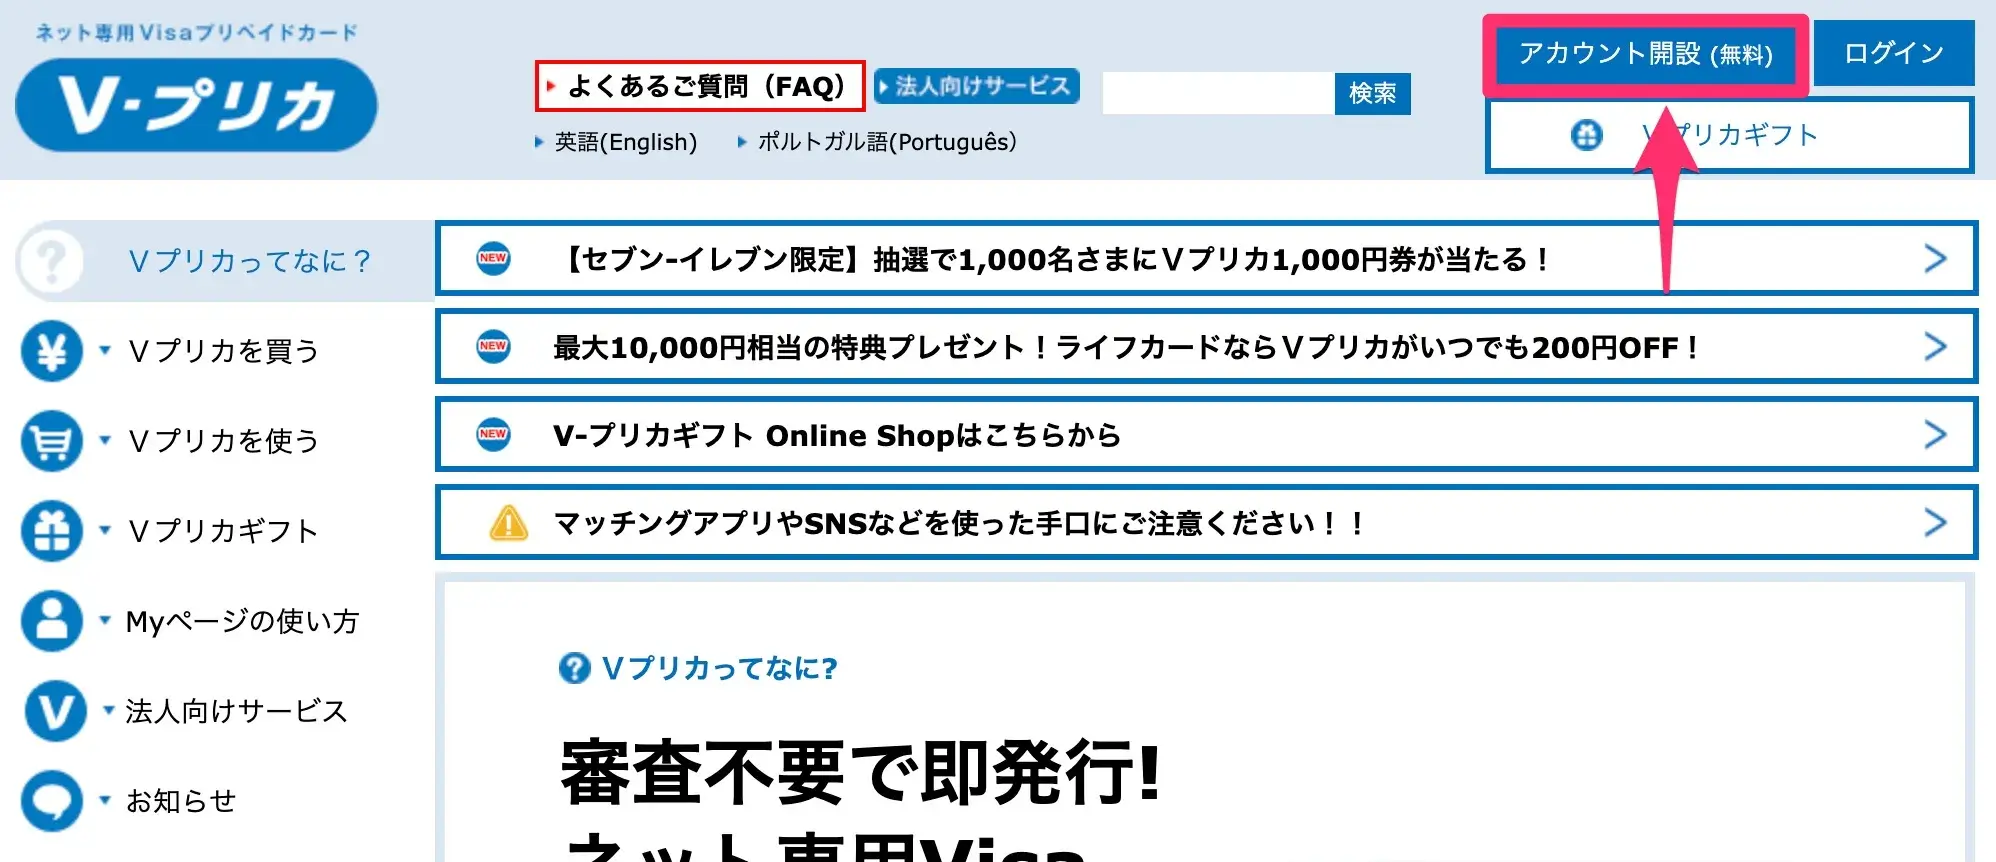Click the header 法人向けサービス button
This screenshot has width=1996, height=862.
point(977,86)
